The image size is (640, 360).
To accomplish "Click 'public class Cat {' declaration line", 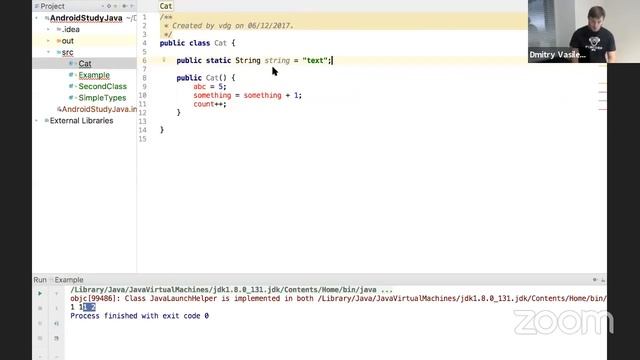I will [198, 43].
